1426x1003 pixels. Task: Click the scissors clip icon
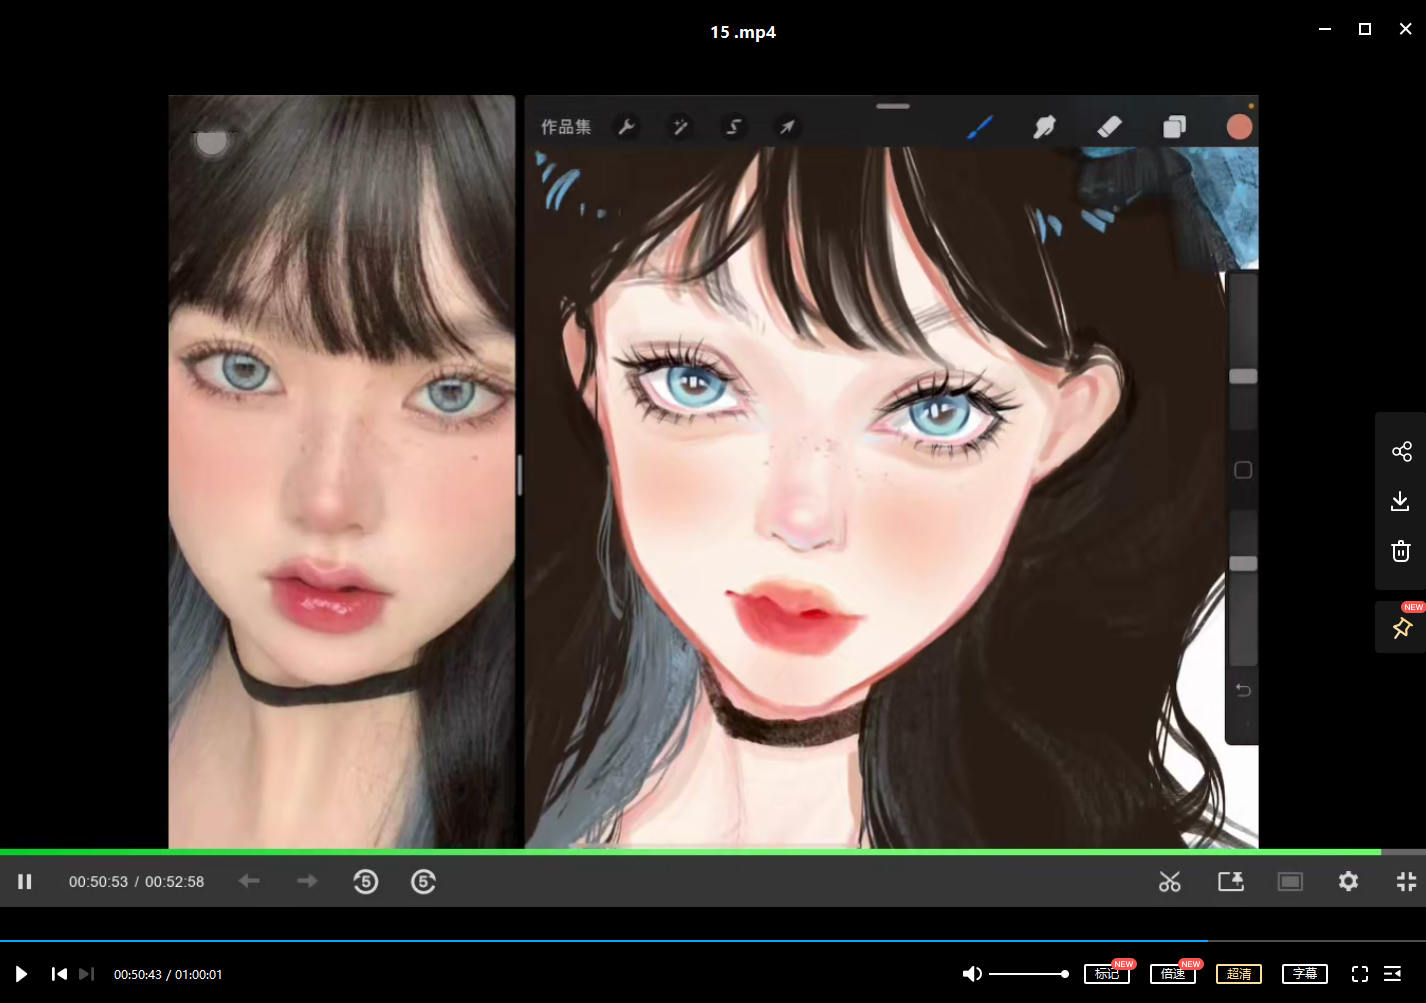coord(1169,881)
